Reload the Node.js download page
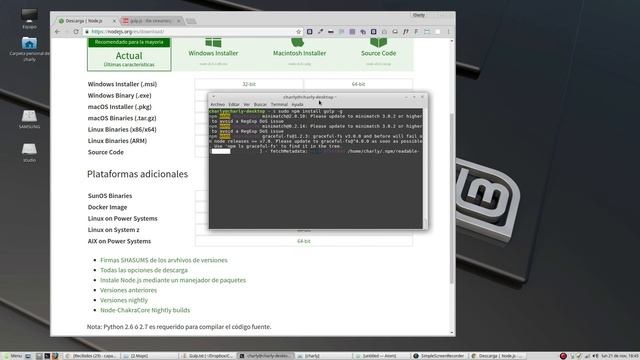This screenshot has height=360, width=640. coord(76,31)
